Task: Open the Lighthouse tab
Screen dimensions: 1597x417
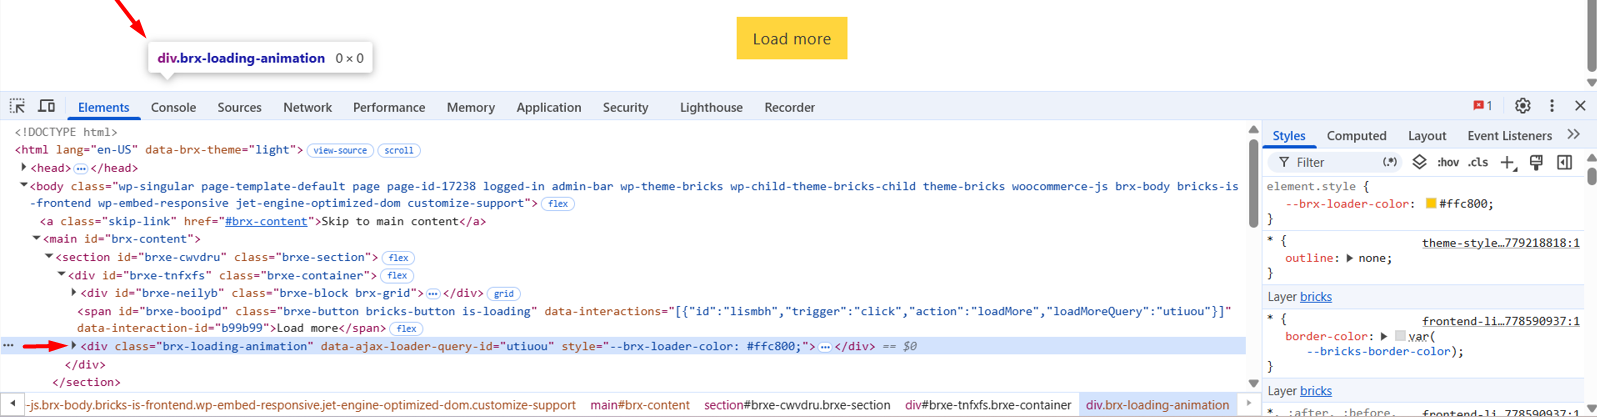Action: coord(711,107)
